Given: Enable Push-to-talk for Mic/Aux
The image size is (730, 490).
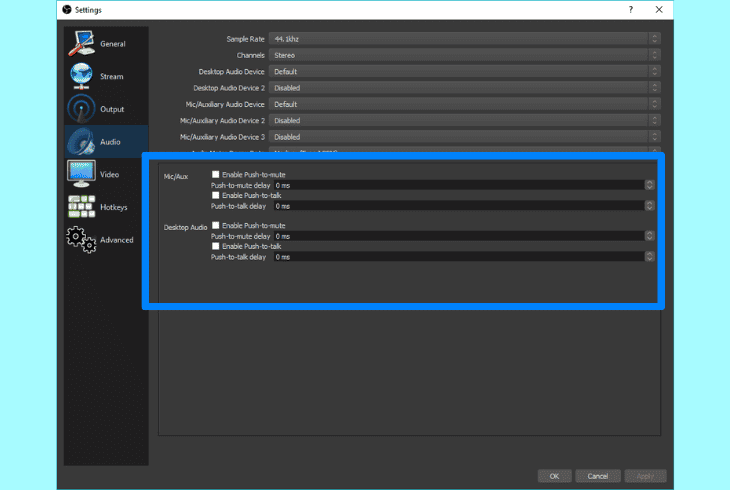Looking at the screenshot, I should tap(216, 195).
